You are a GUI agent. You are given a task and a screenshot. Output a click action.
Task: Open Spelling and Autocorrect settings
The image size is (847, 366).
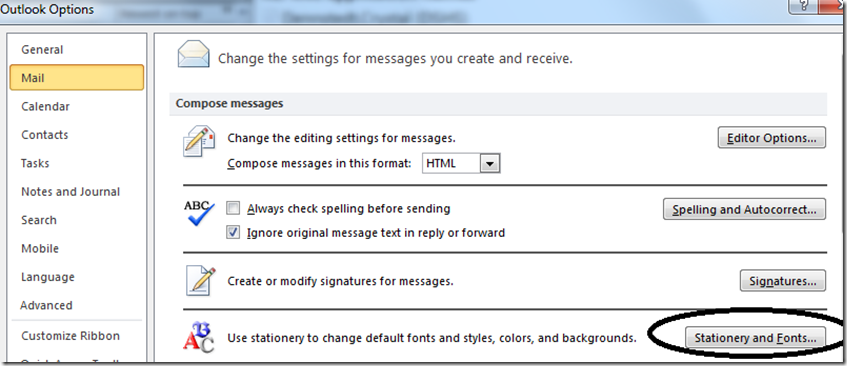pos(744,209)
